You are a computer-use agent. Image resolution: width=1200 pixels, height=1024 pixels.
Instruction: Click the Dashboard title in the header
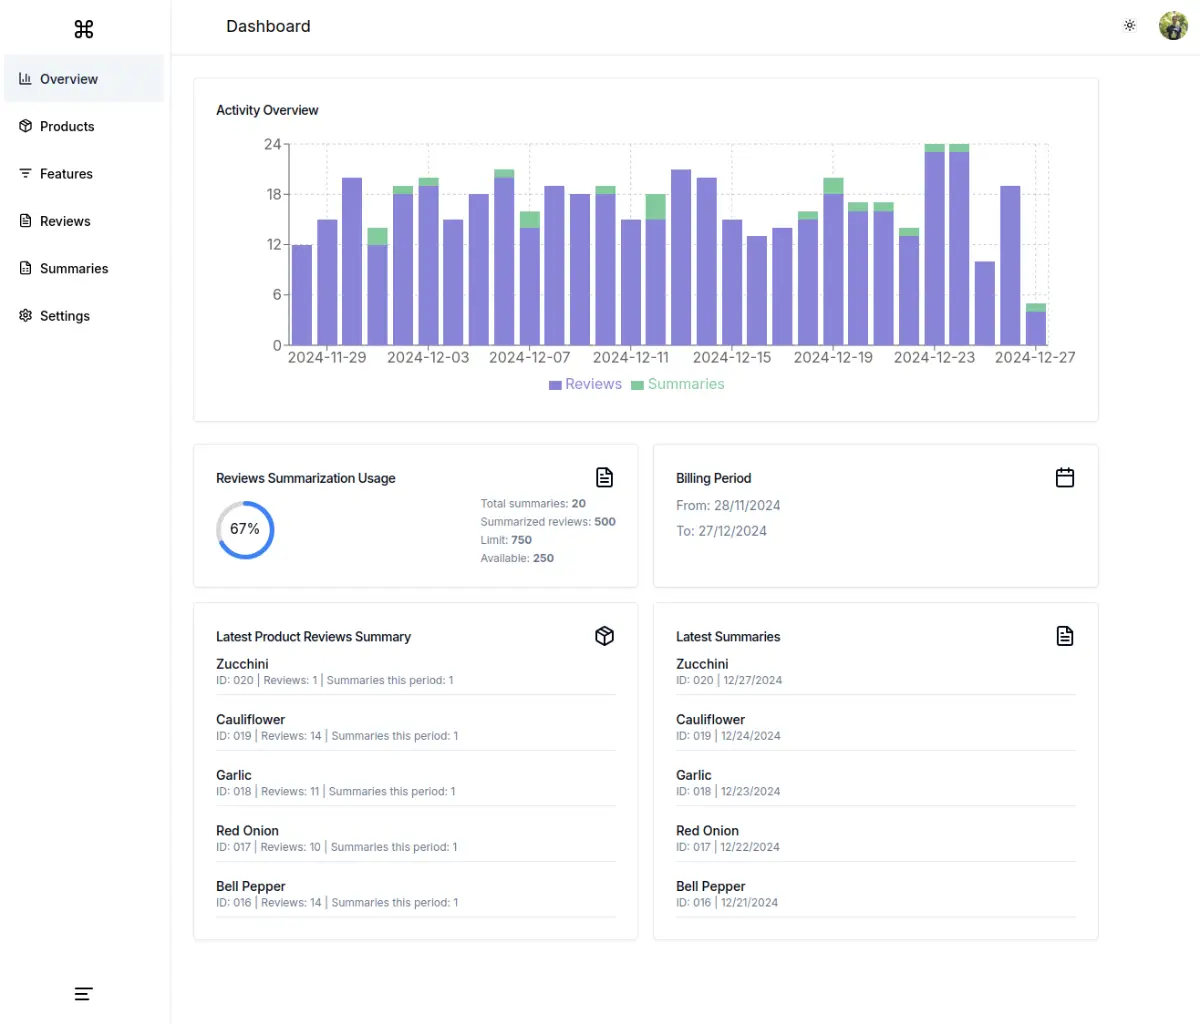pos(268,26)
